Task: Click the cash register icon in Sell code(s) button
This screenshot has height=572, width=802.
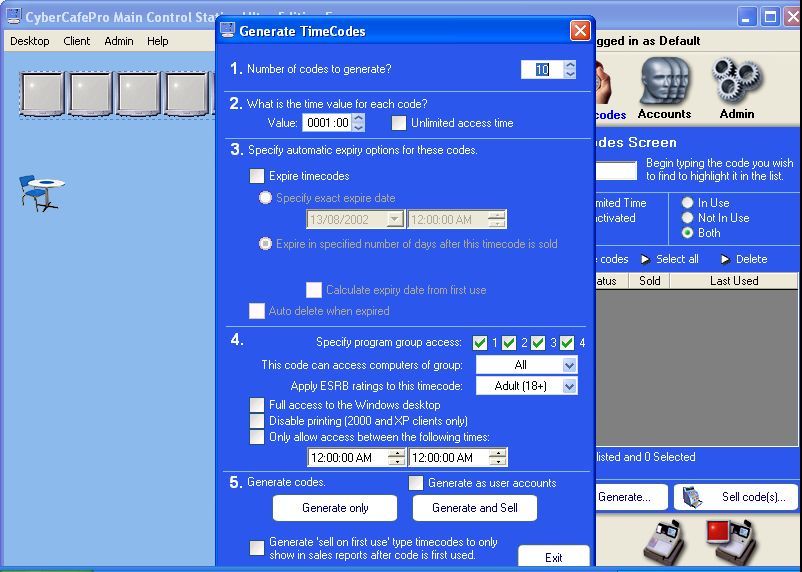Action: click(x=692, y=497)
